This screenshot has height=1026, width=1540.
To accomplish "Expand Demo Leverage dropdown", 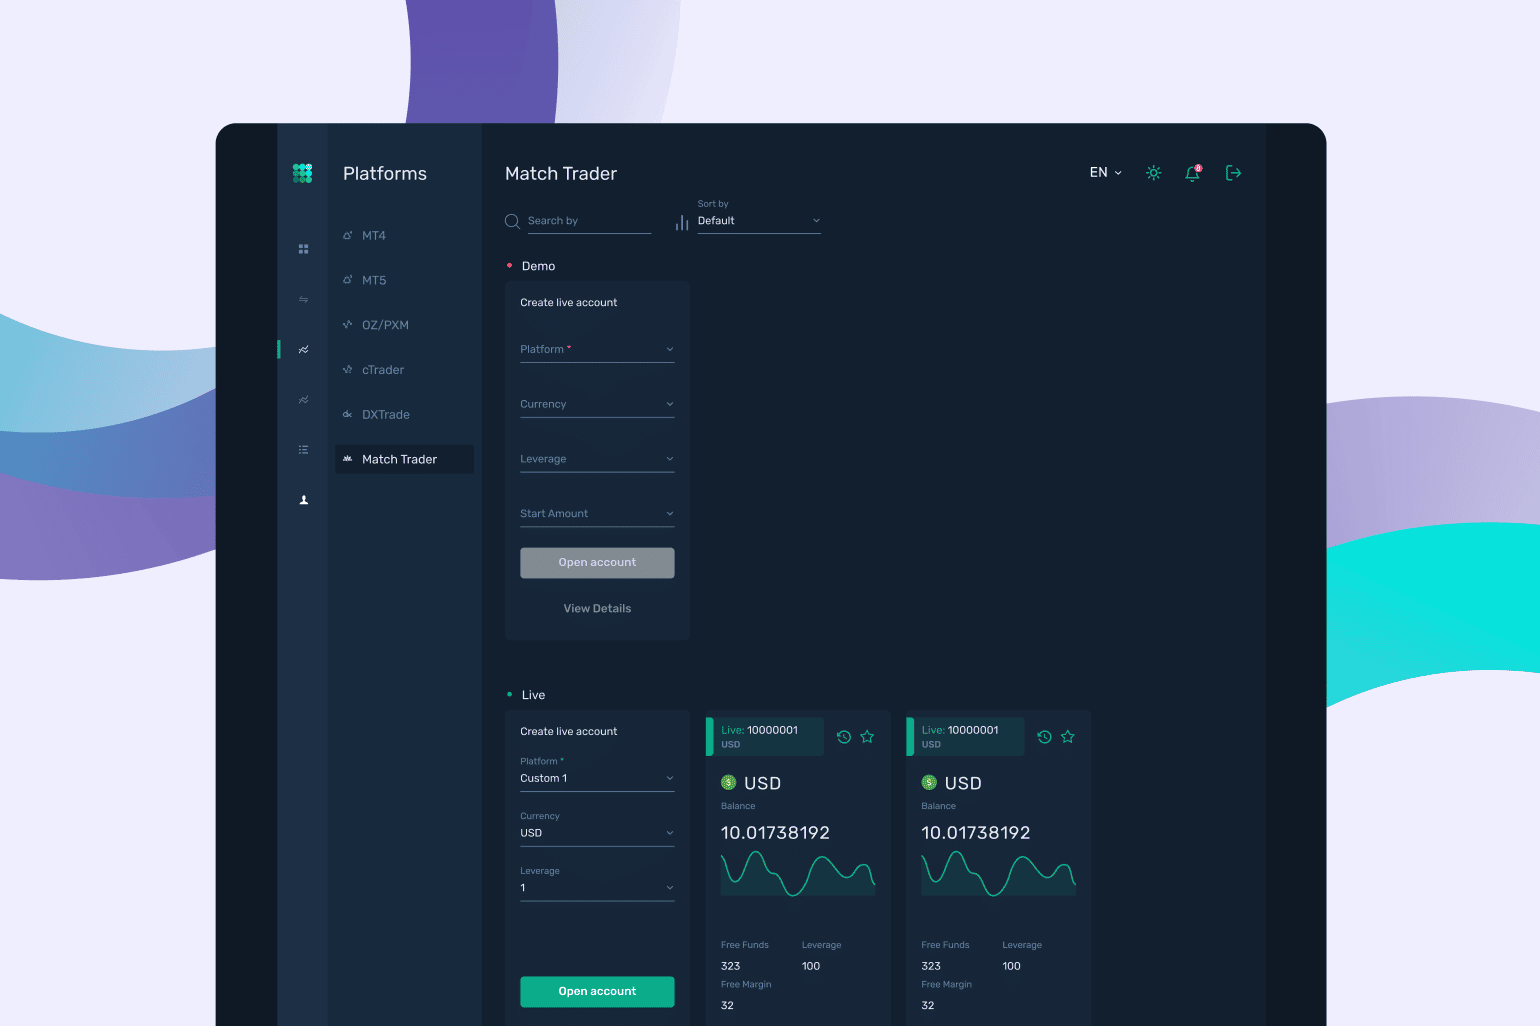I will (597, 459).
